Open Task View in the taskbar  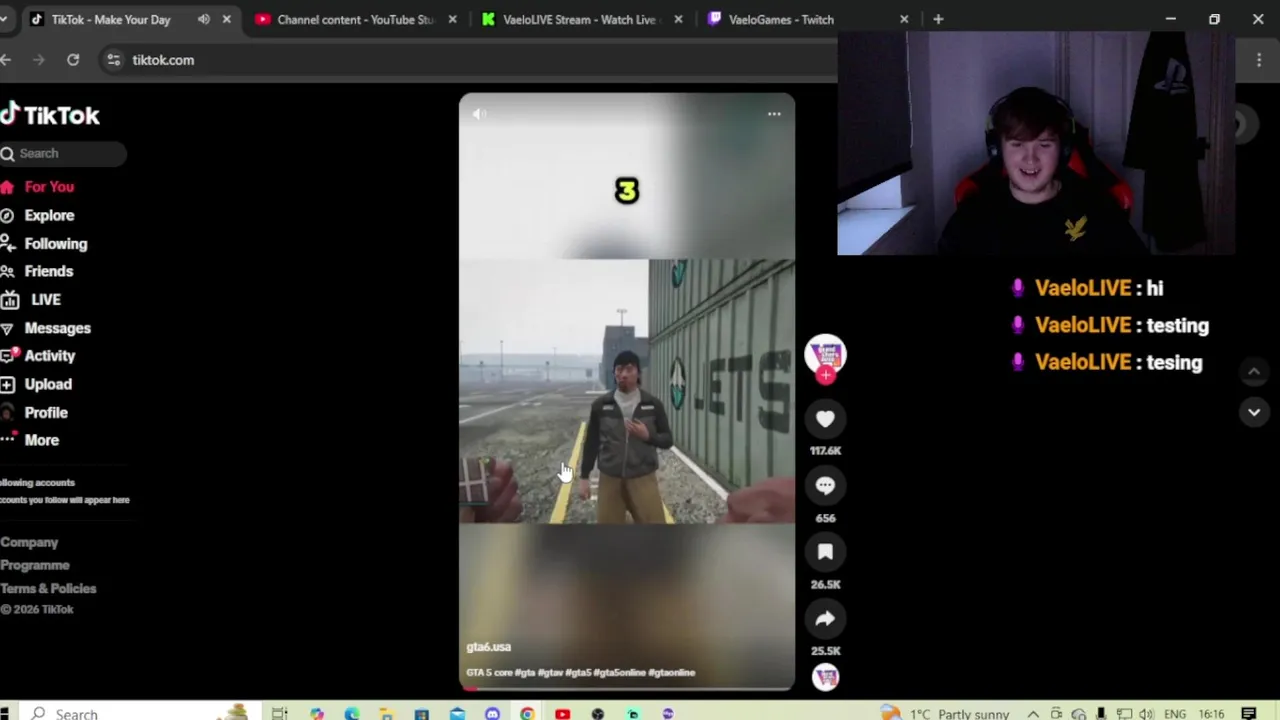tap(280, 713)
